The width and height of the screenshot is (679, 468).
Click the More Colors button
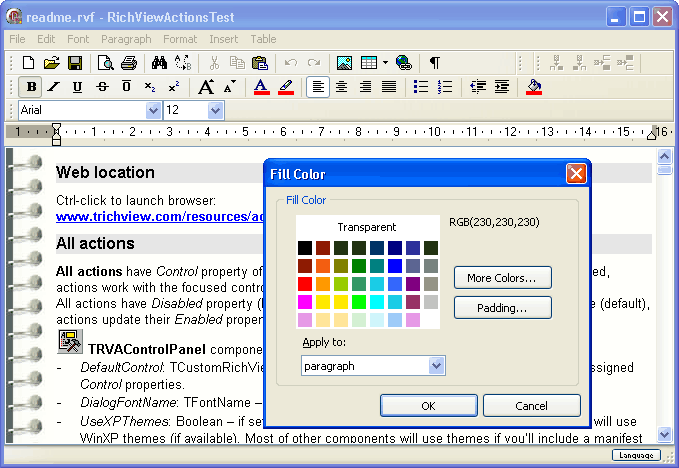click(x=502, y=277)
